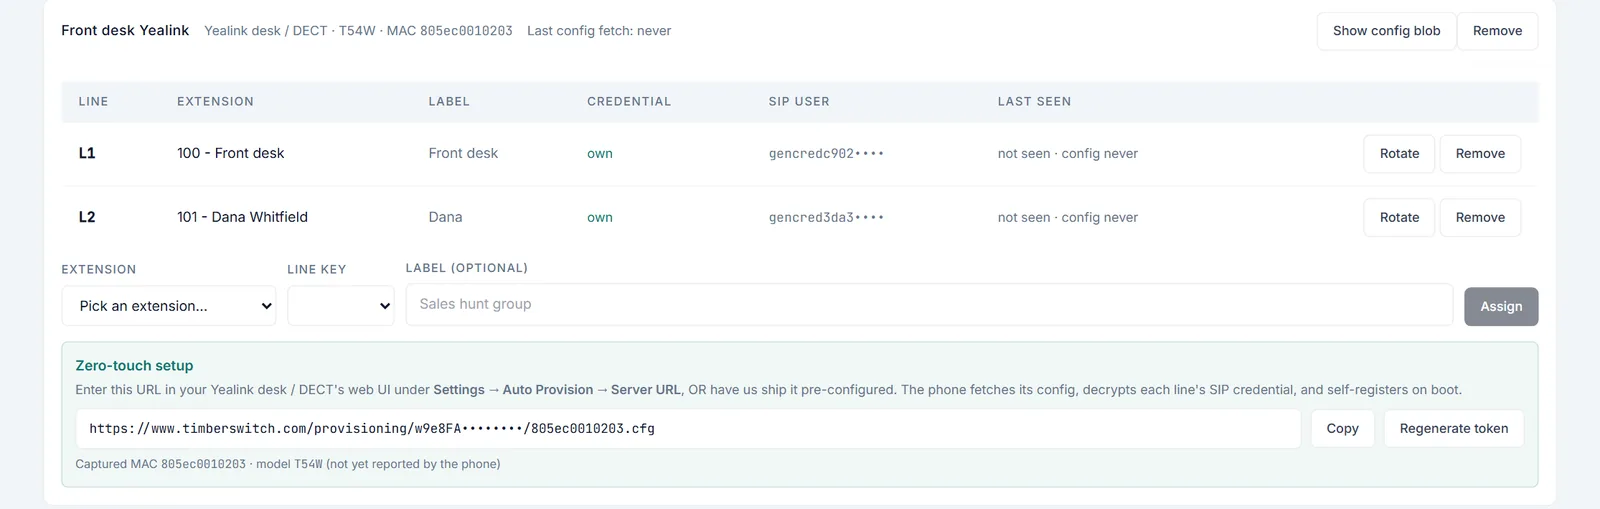Click the L2 line cell

pos(87,217)
